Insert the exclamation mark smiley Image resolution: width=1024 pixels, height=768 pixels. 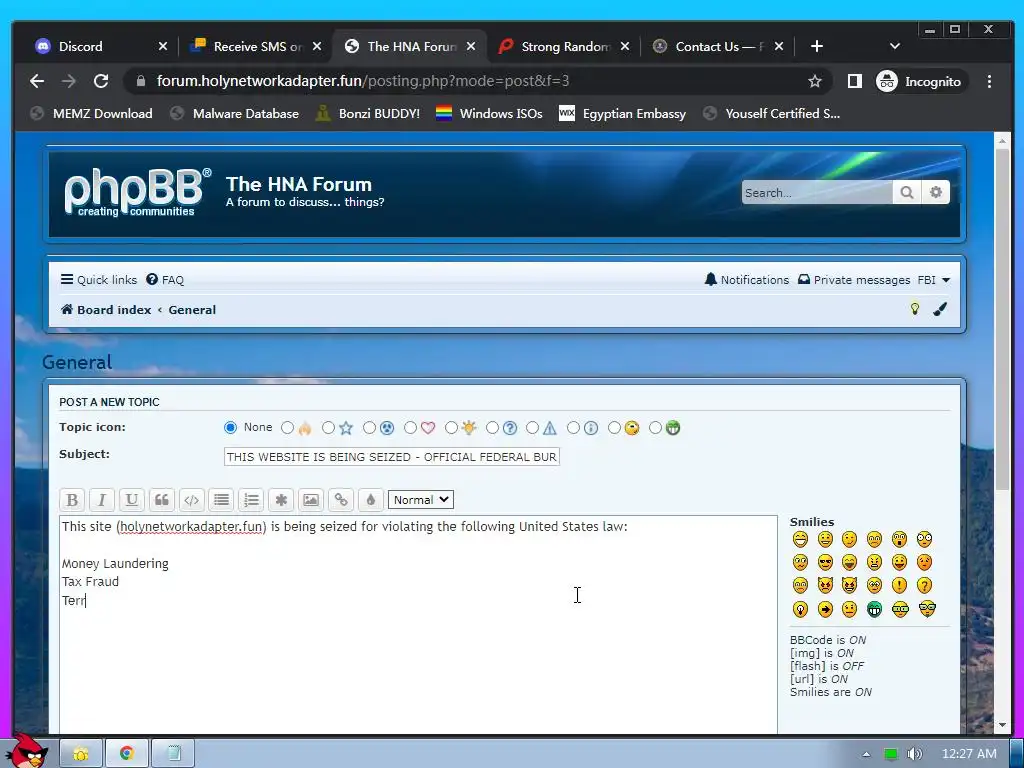tap(899, 585)
